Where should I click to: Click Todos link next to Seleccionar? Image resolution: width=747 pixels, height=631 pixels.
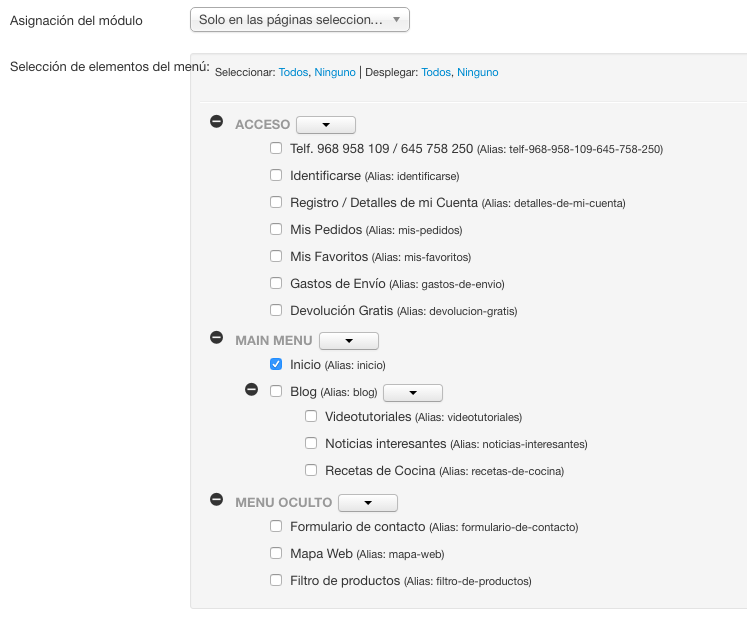click(293, 72)
